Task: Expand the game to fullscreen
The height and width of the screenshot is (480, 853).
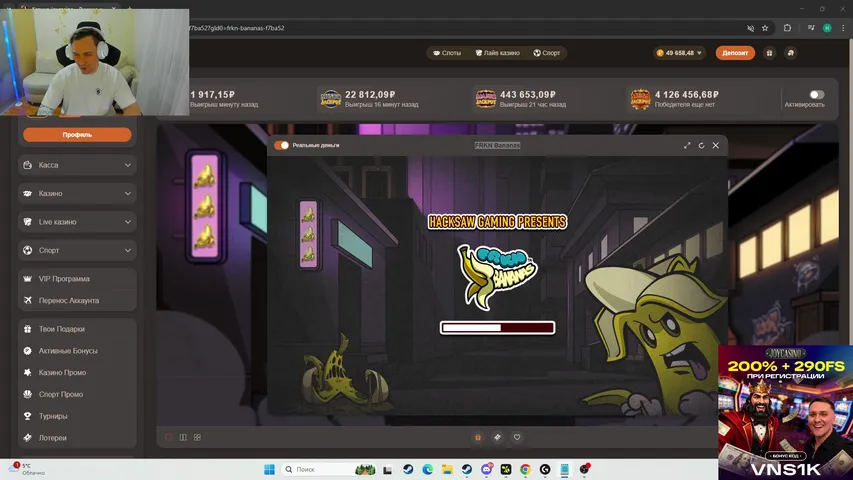Action: (x=687, y=145)
